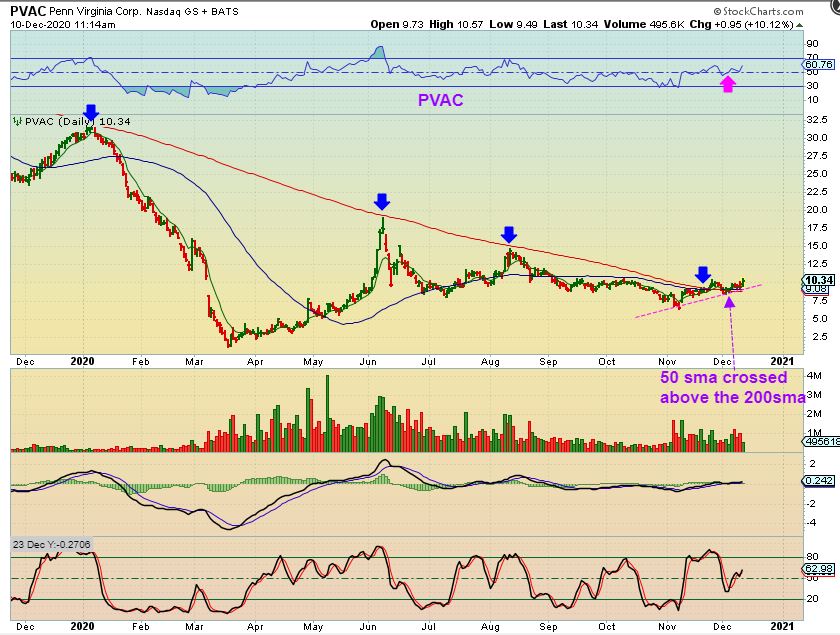Image resolution: width=840 pixels, height=635 pixels.
Task: Select the 2020 label on stochastic panel date axis
Action: [x=82, y=626]
